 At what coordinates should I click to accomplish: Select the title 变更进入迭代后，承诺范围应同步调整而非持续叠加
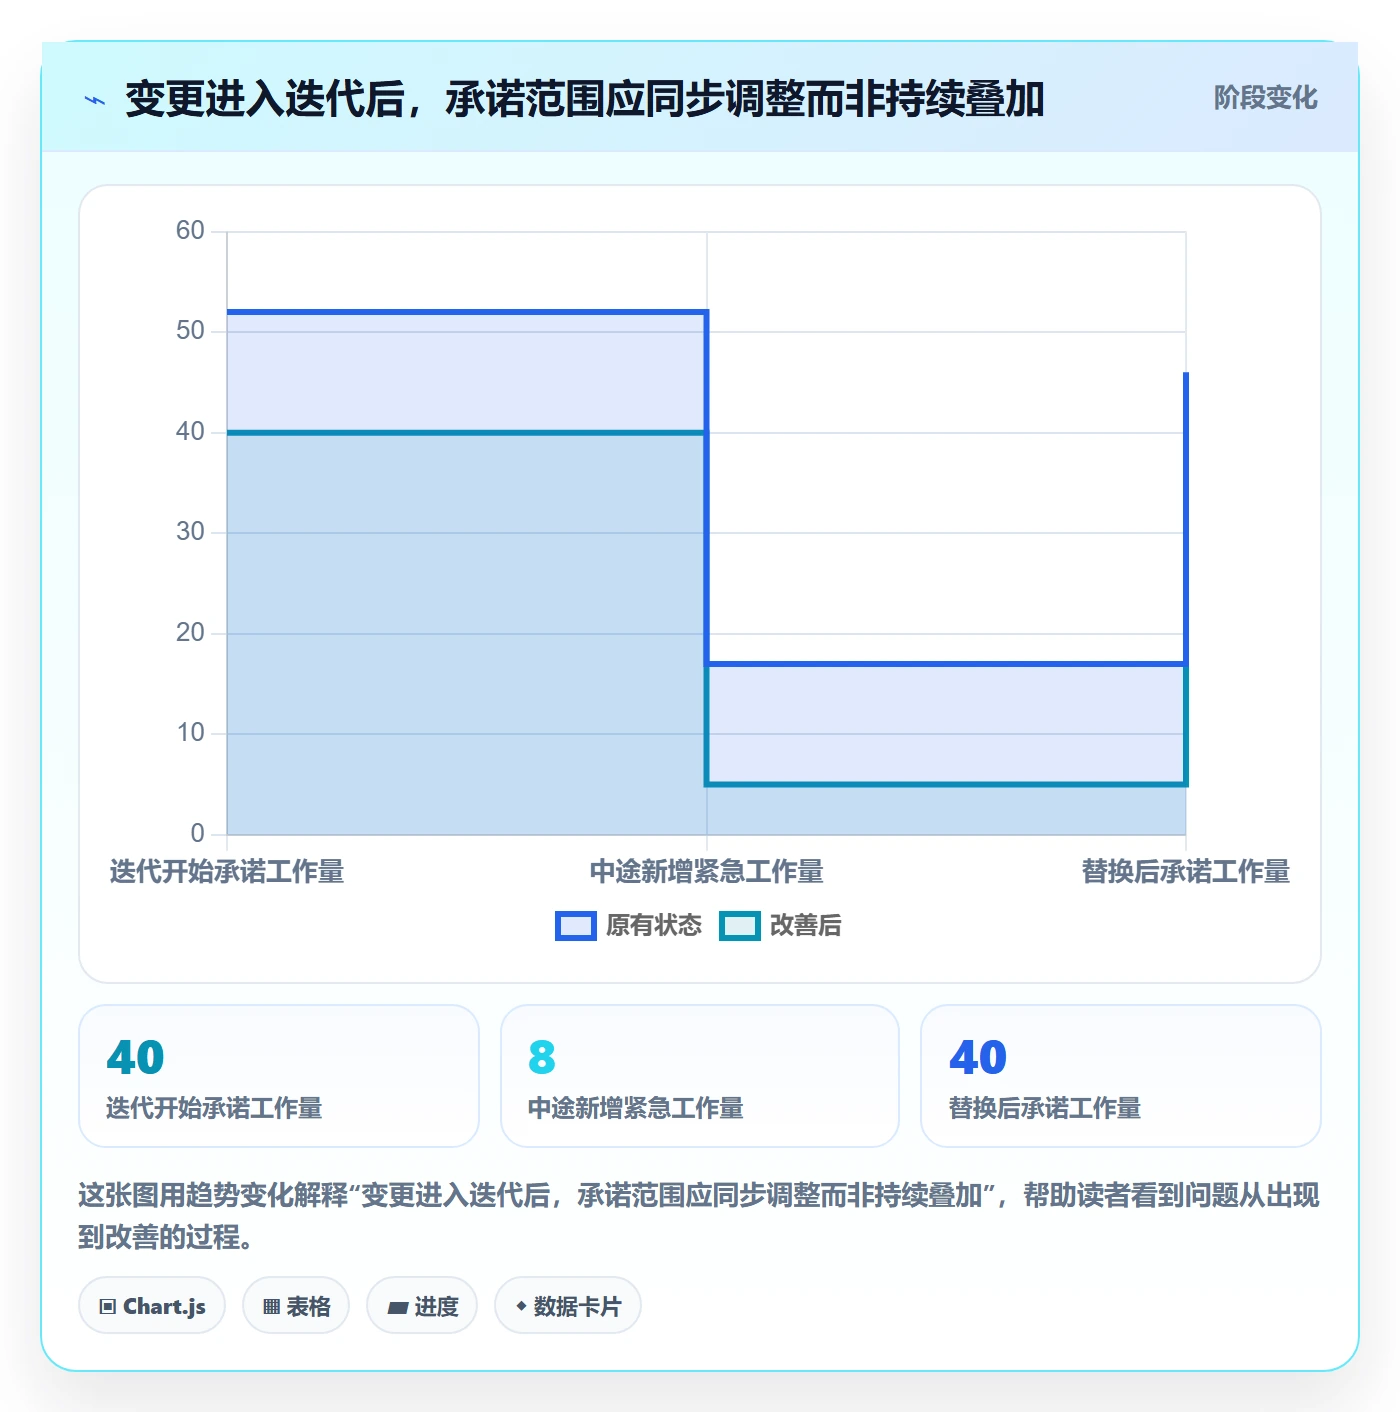pyautogui.click(x=585, y=99)
